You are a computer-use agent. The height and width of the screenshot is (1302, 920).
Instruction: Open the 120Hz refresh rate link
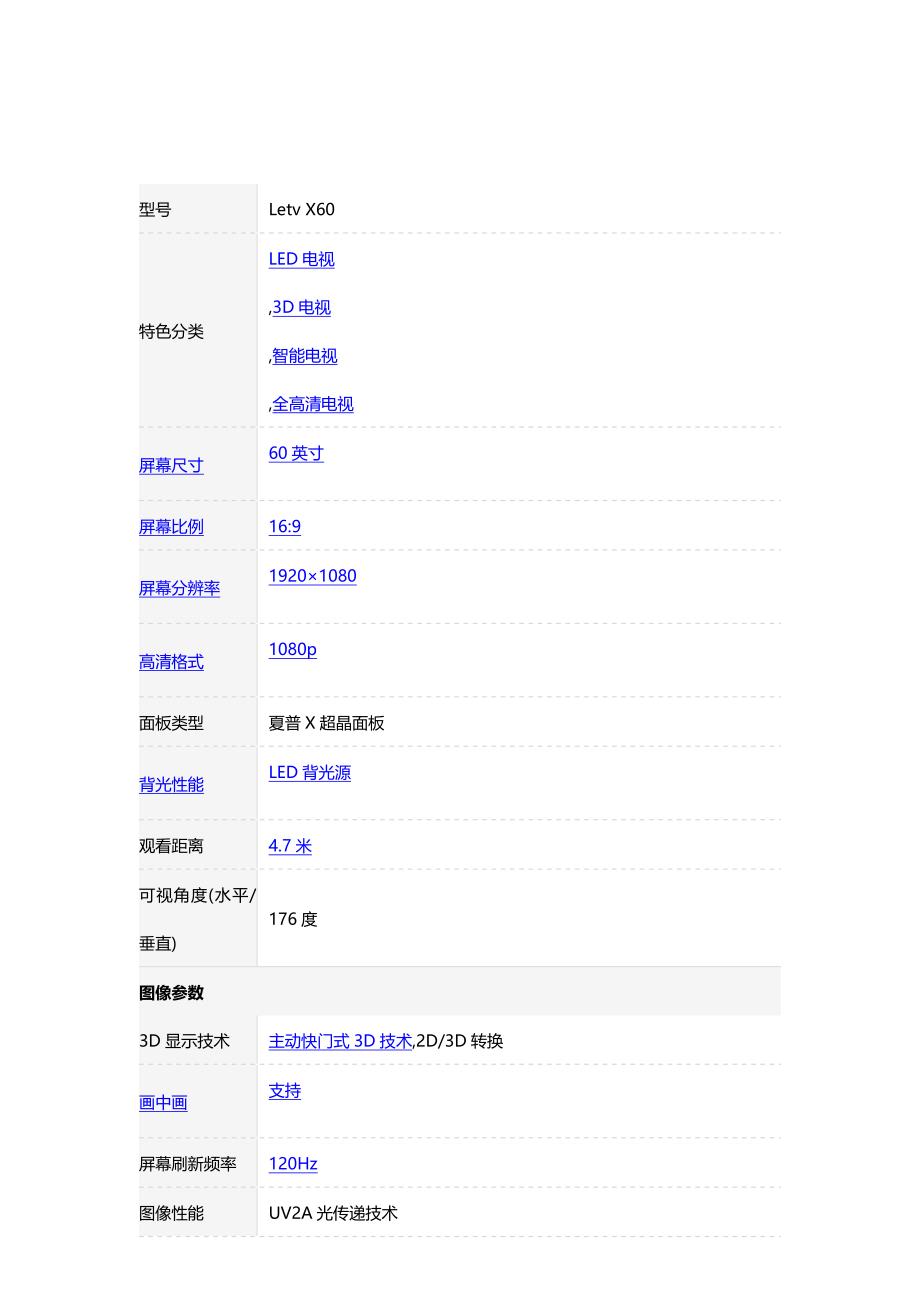tap(293, 1164)
